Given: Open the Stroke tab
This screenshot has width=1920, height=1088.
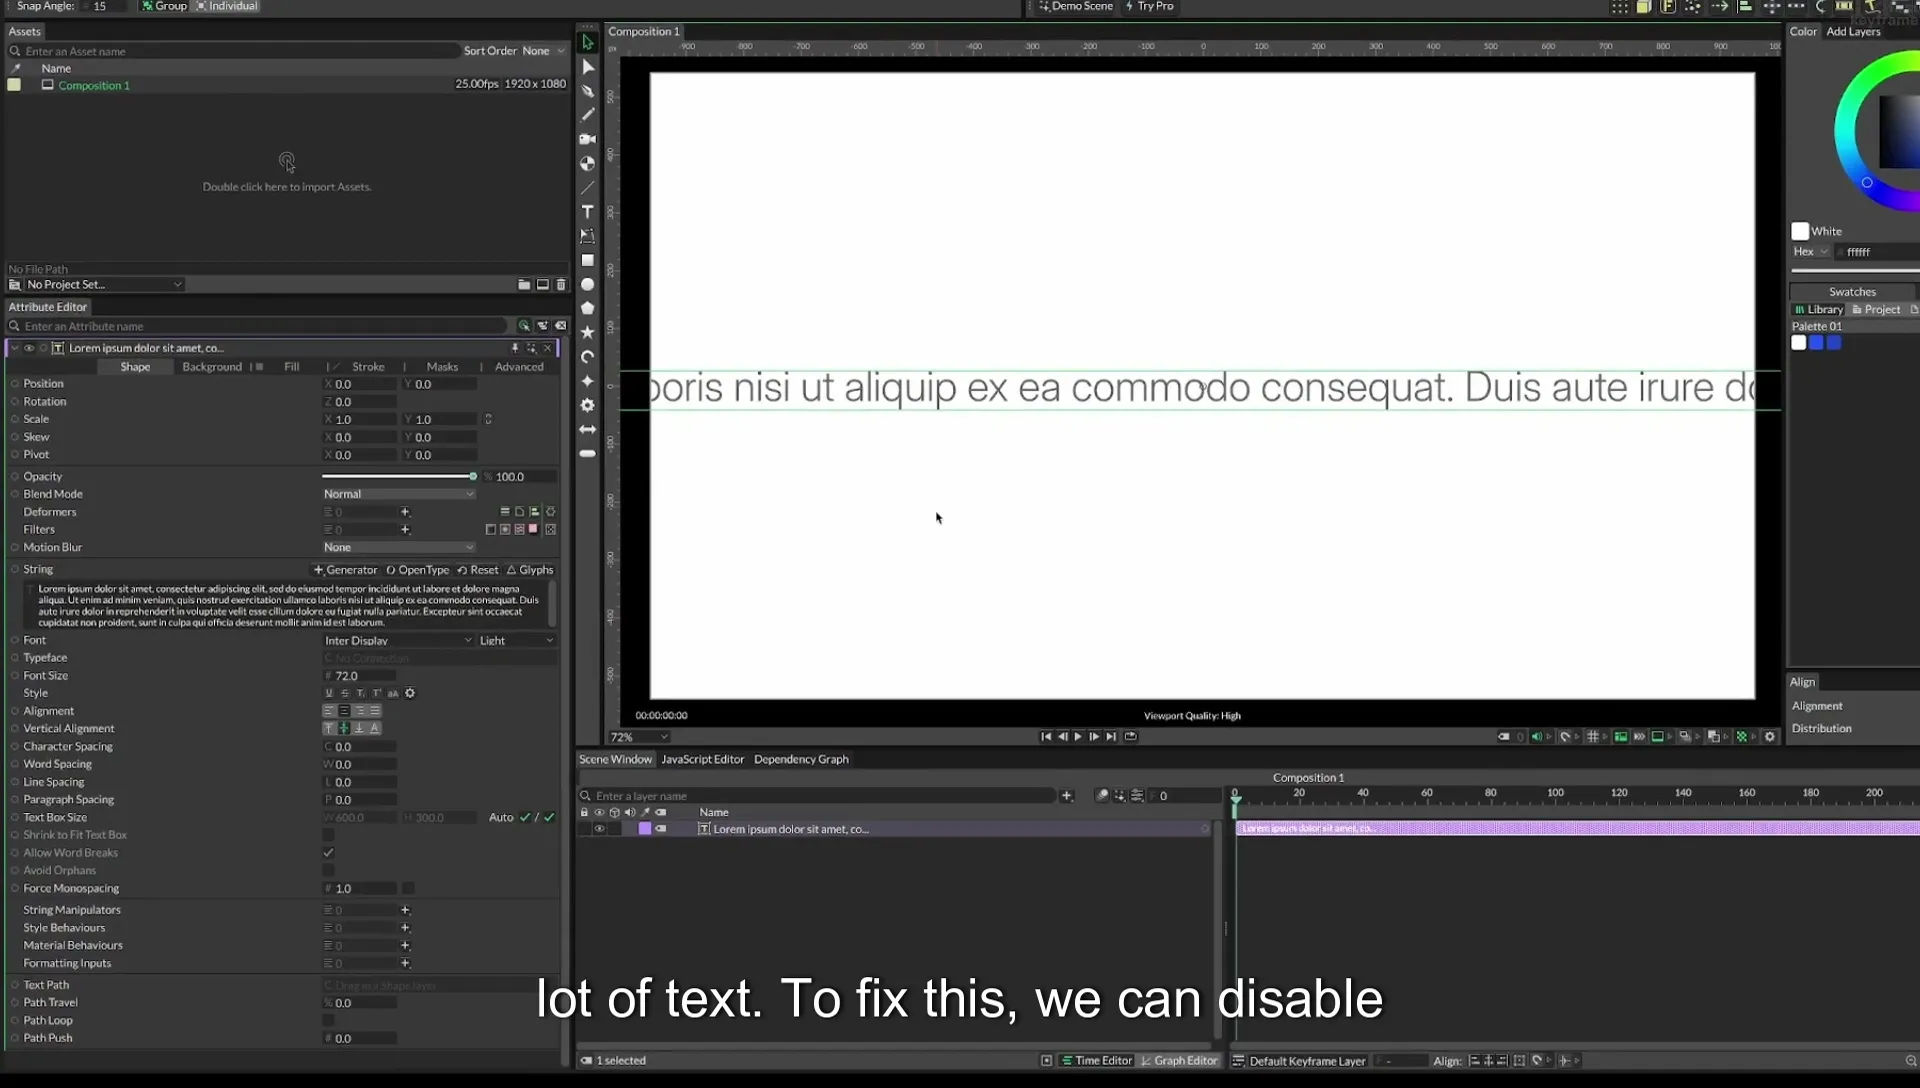Looking at the screenshot, I should click(368, 367).
